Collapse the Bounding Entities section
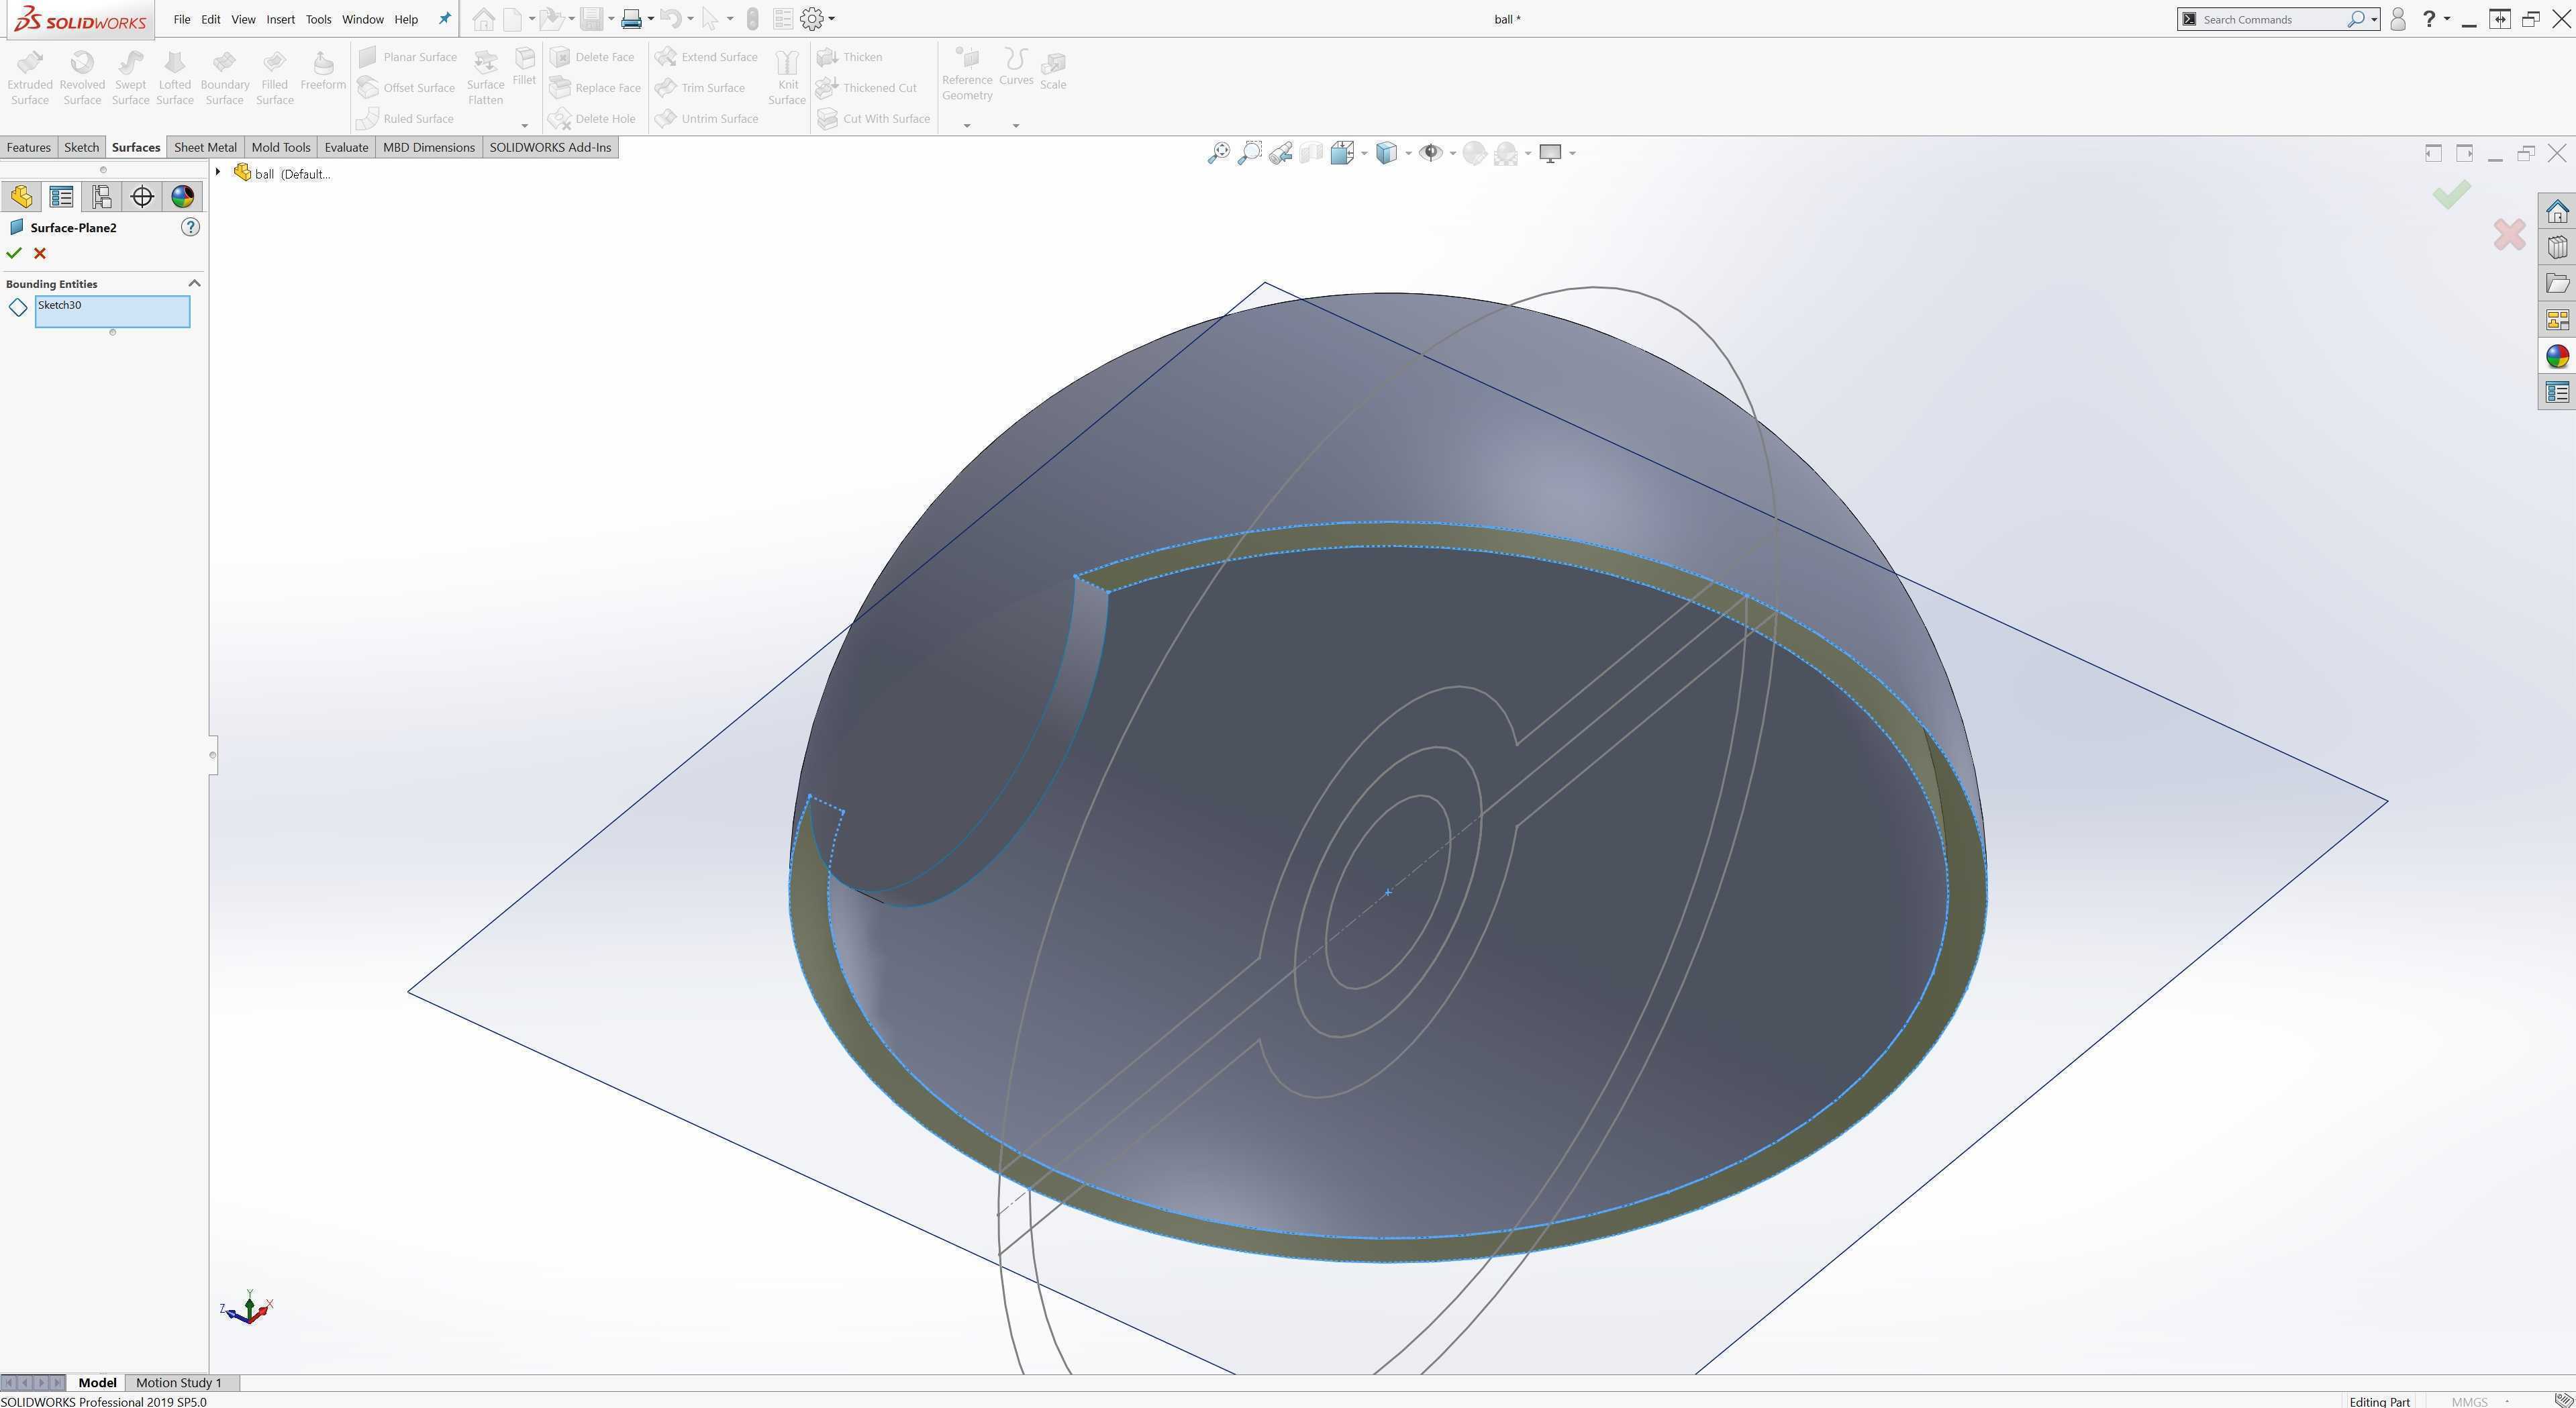2576x1408 pixels. 194,283
